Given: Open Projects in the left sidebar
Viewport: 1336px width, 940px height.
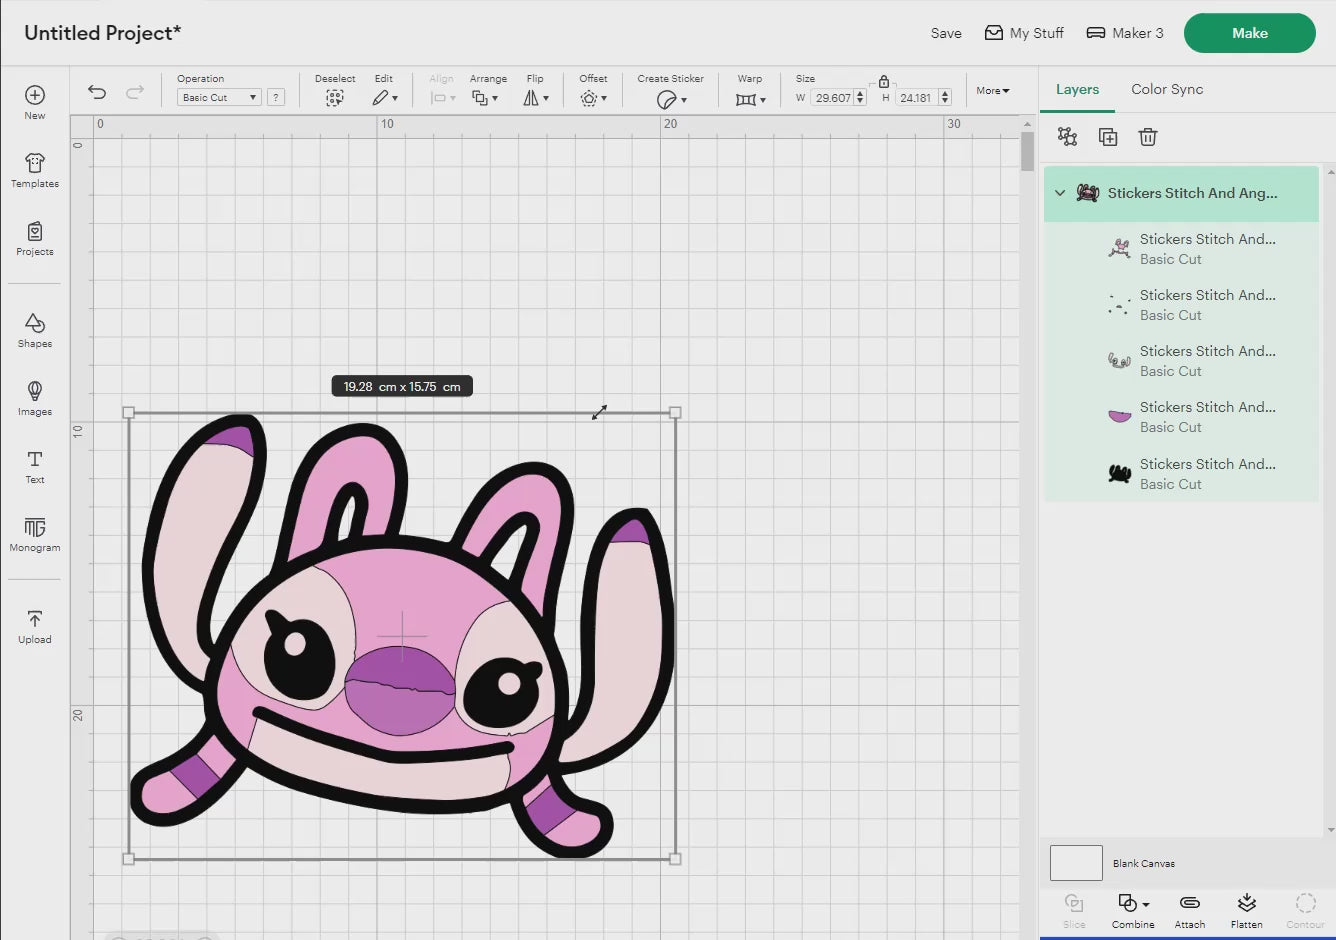Looking at the screenshot, I should click(35, 238).
